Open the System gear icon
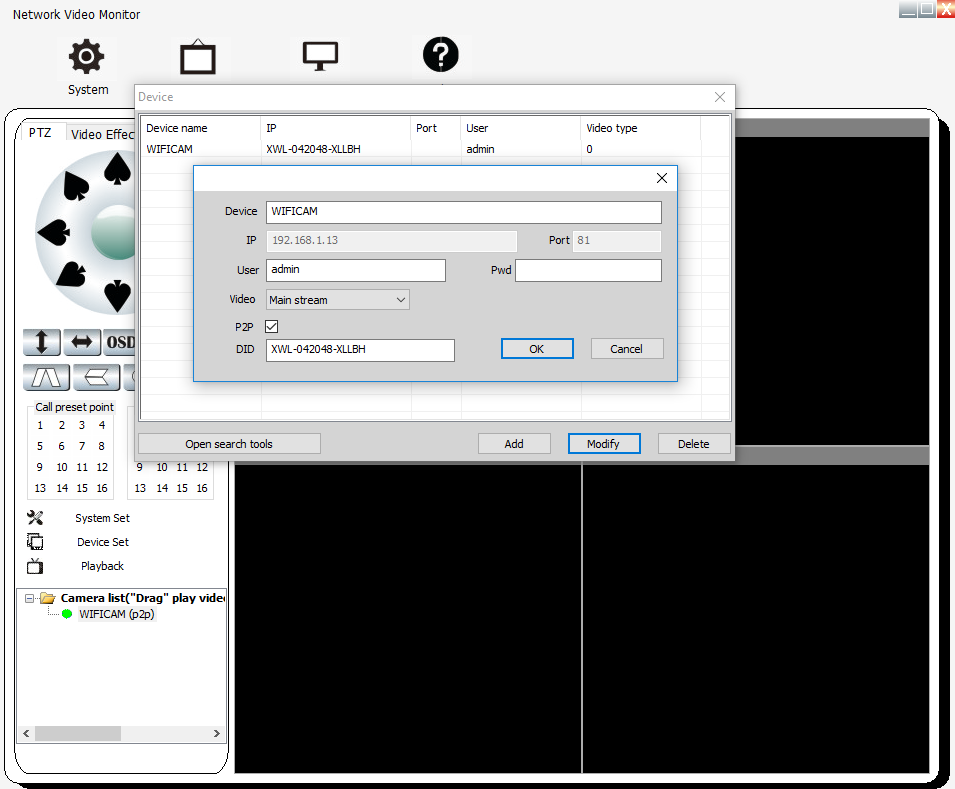 pos(86,57)
